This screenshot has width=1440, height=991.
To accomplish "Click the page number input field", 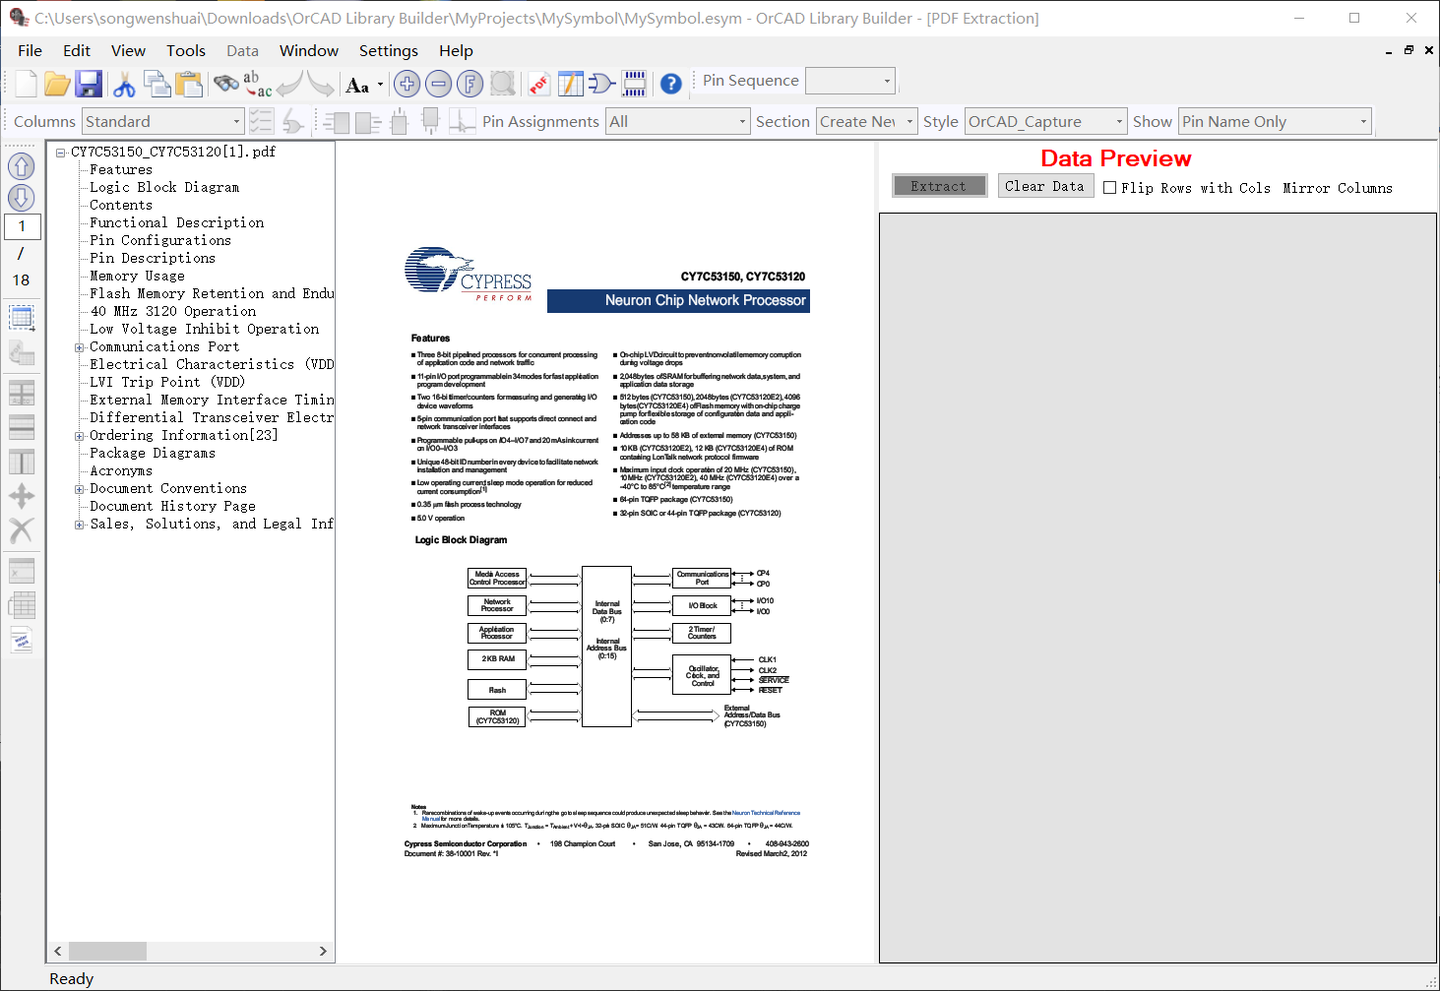I will pos(21,226).
